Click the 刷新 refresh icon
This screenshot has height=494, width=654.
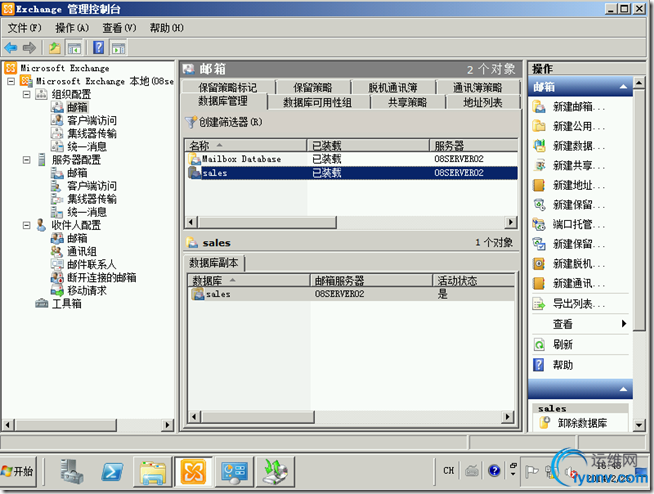tap(539, 345)
